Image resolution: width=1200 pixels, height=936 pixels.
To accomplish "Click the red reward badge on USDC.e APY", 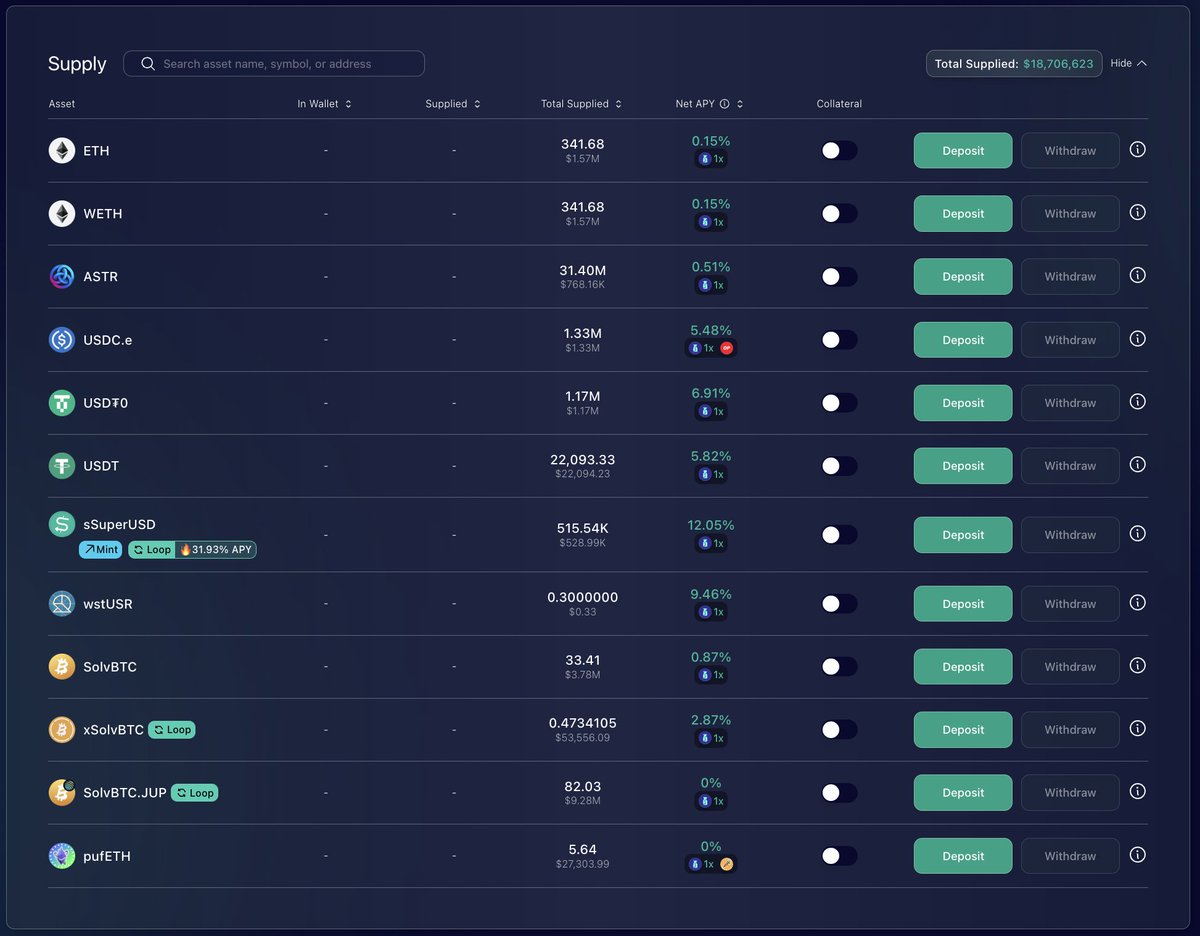I will [x=728, y=348].
